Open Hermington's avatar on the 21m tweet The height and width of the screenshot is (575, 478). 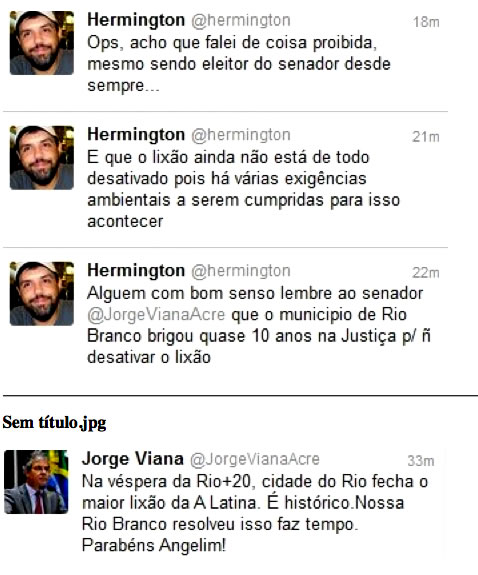42,158
